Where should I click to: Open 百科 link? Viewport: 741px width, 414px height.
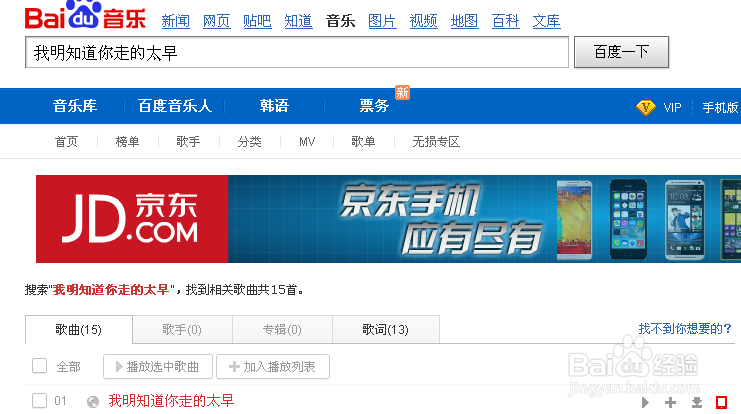[x=506, y=21]
